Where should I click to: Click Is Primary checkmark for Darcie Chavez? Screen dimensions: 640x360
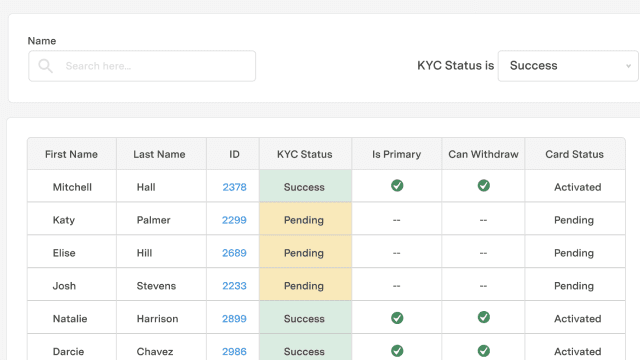coord(397,351)
